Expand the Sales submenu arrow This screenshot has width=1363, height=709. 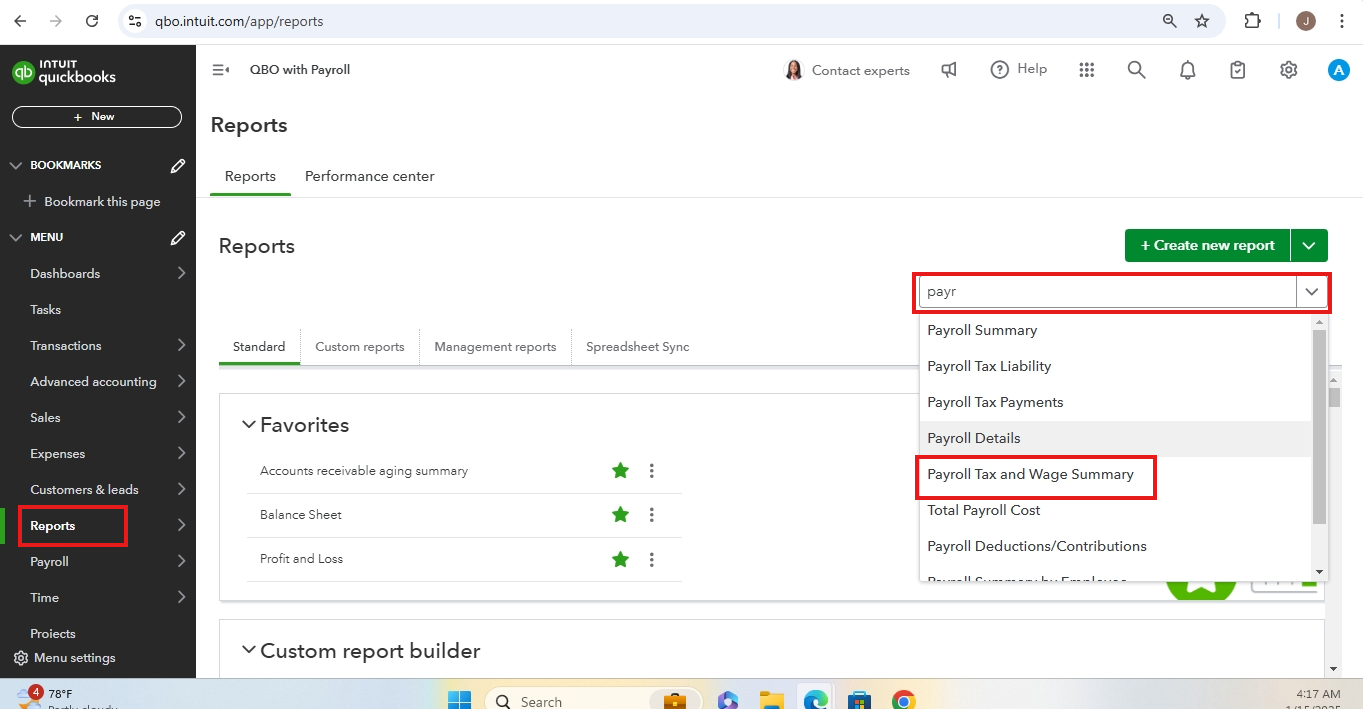181,417
